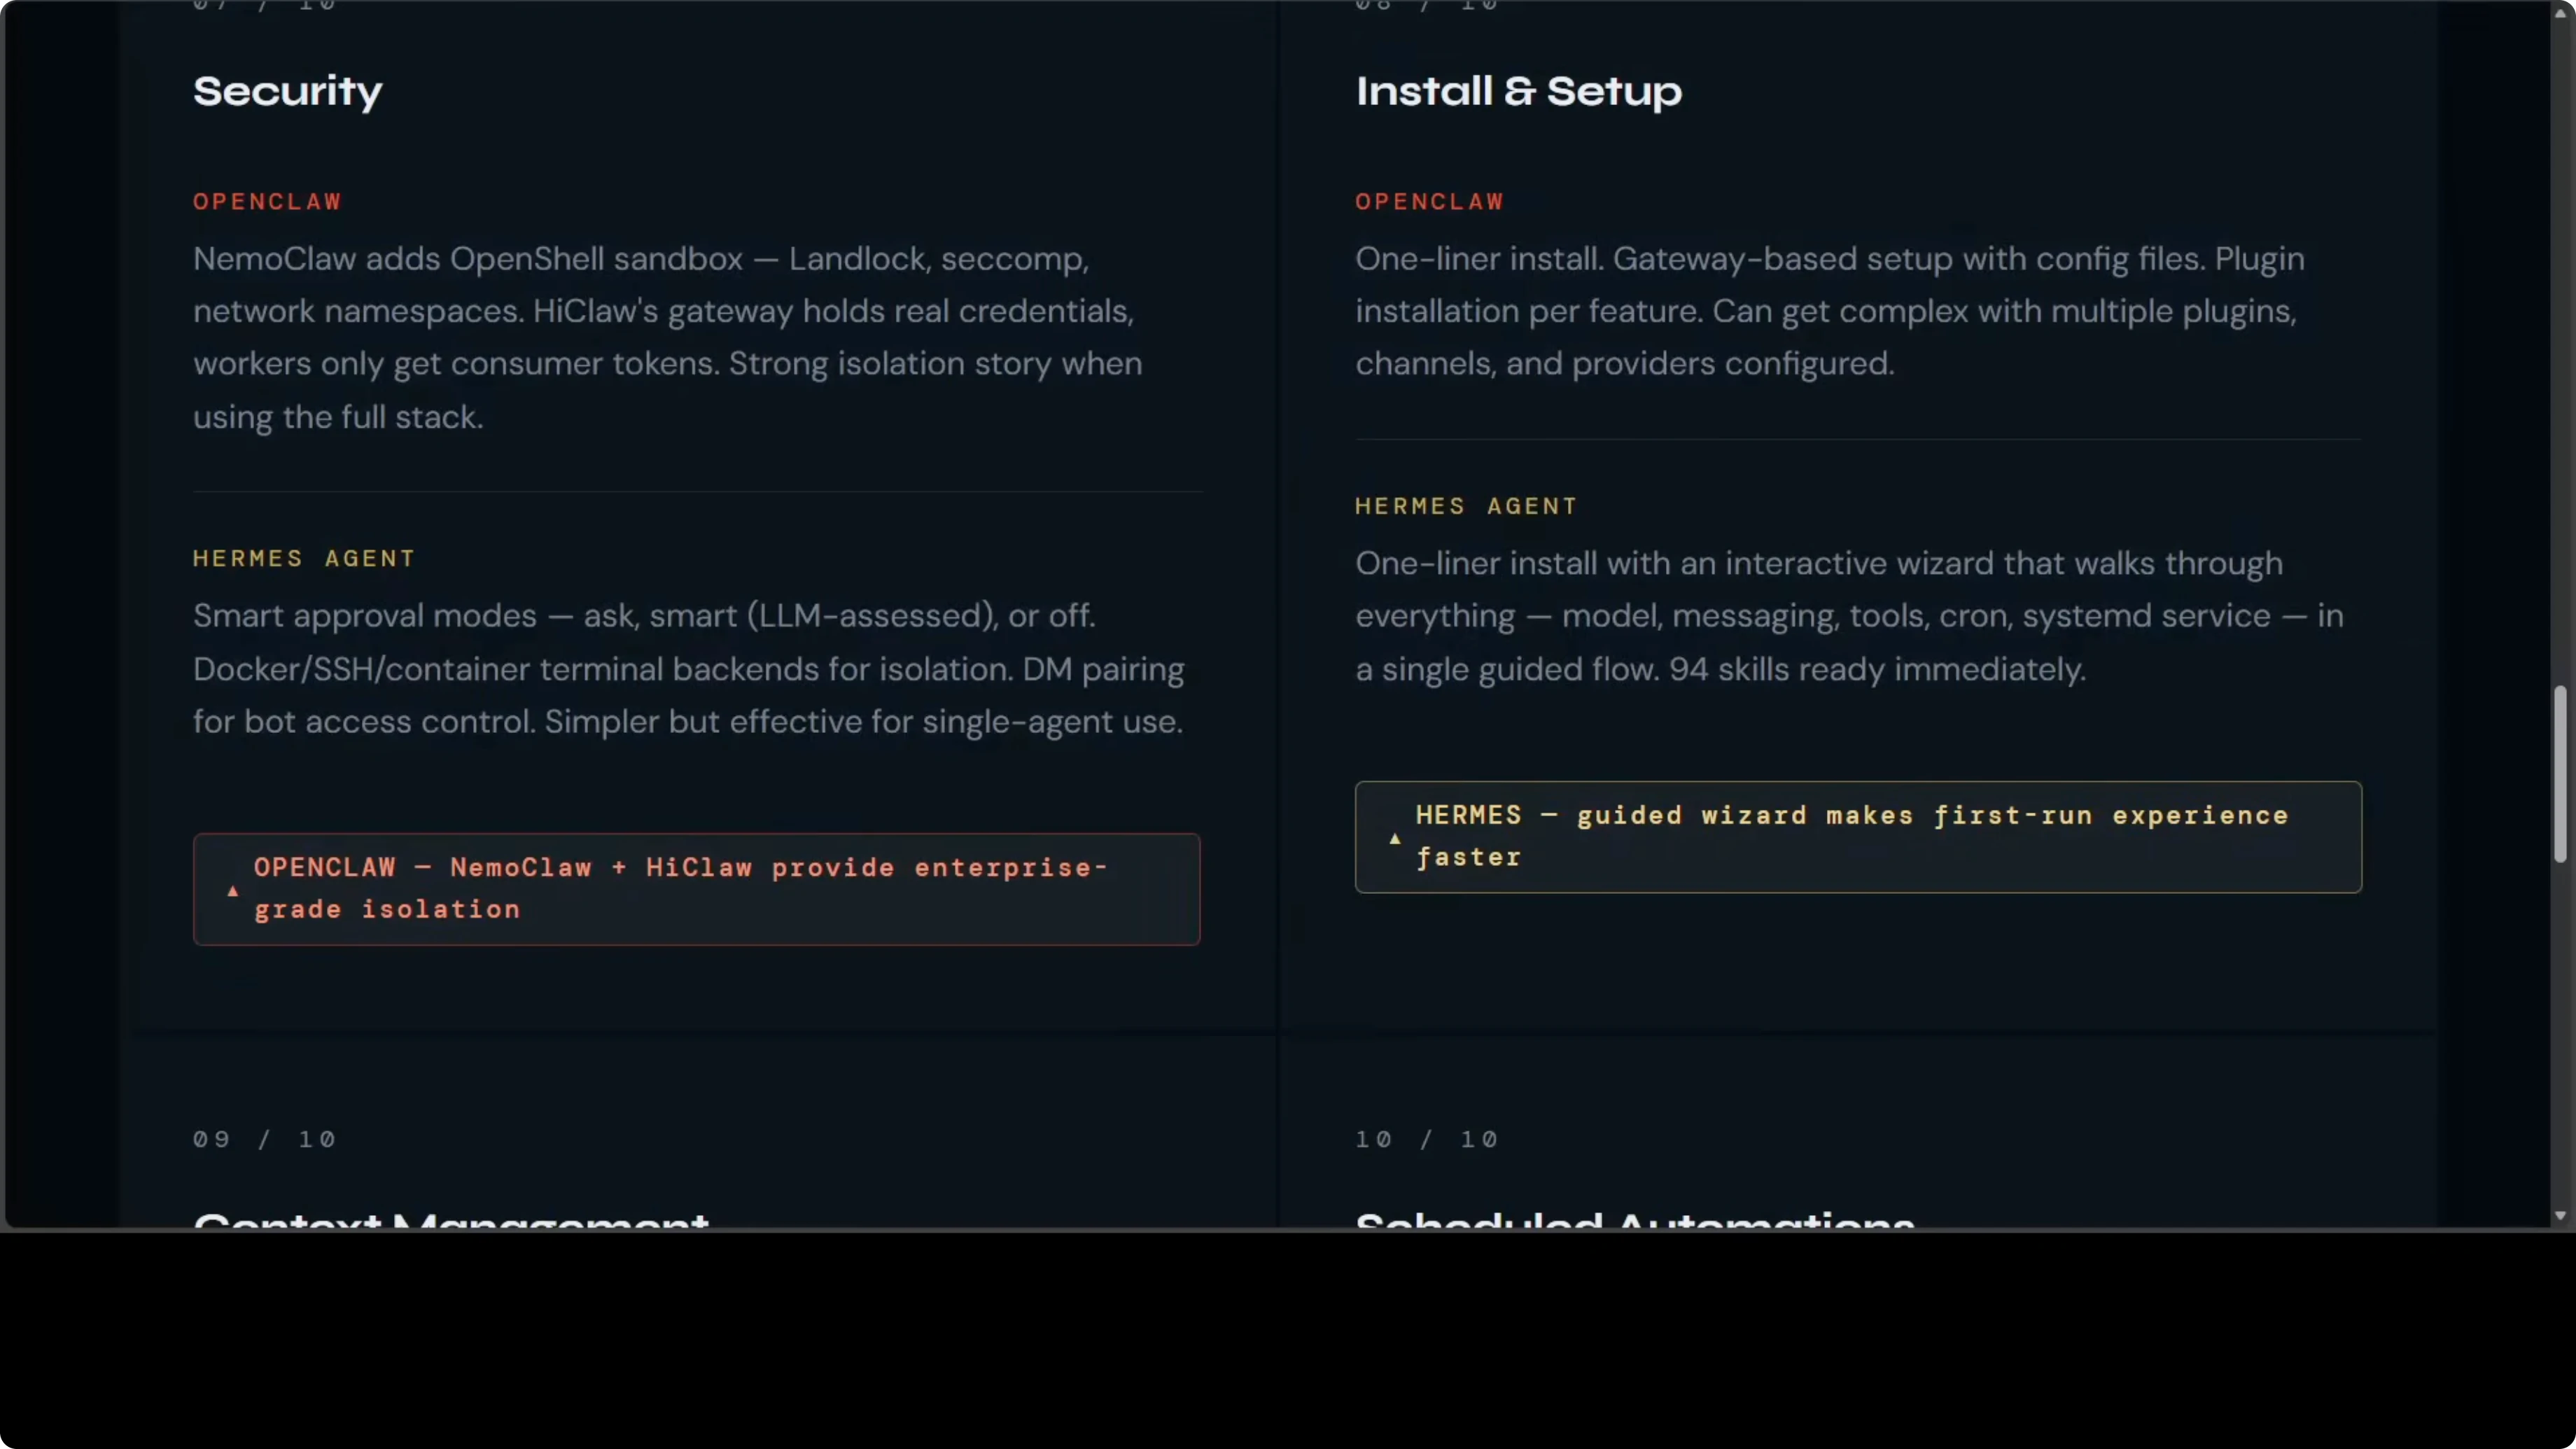Click the NemoClaw OpenShell sandbox paragraph
This screenshot has width=2576, height=1449.
(x=667, y=337)
